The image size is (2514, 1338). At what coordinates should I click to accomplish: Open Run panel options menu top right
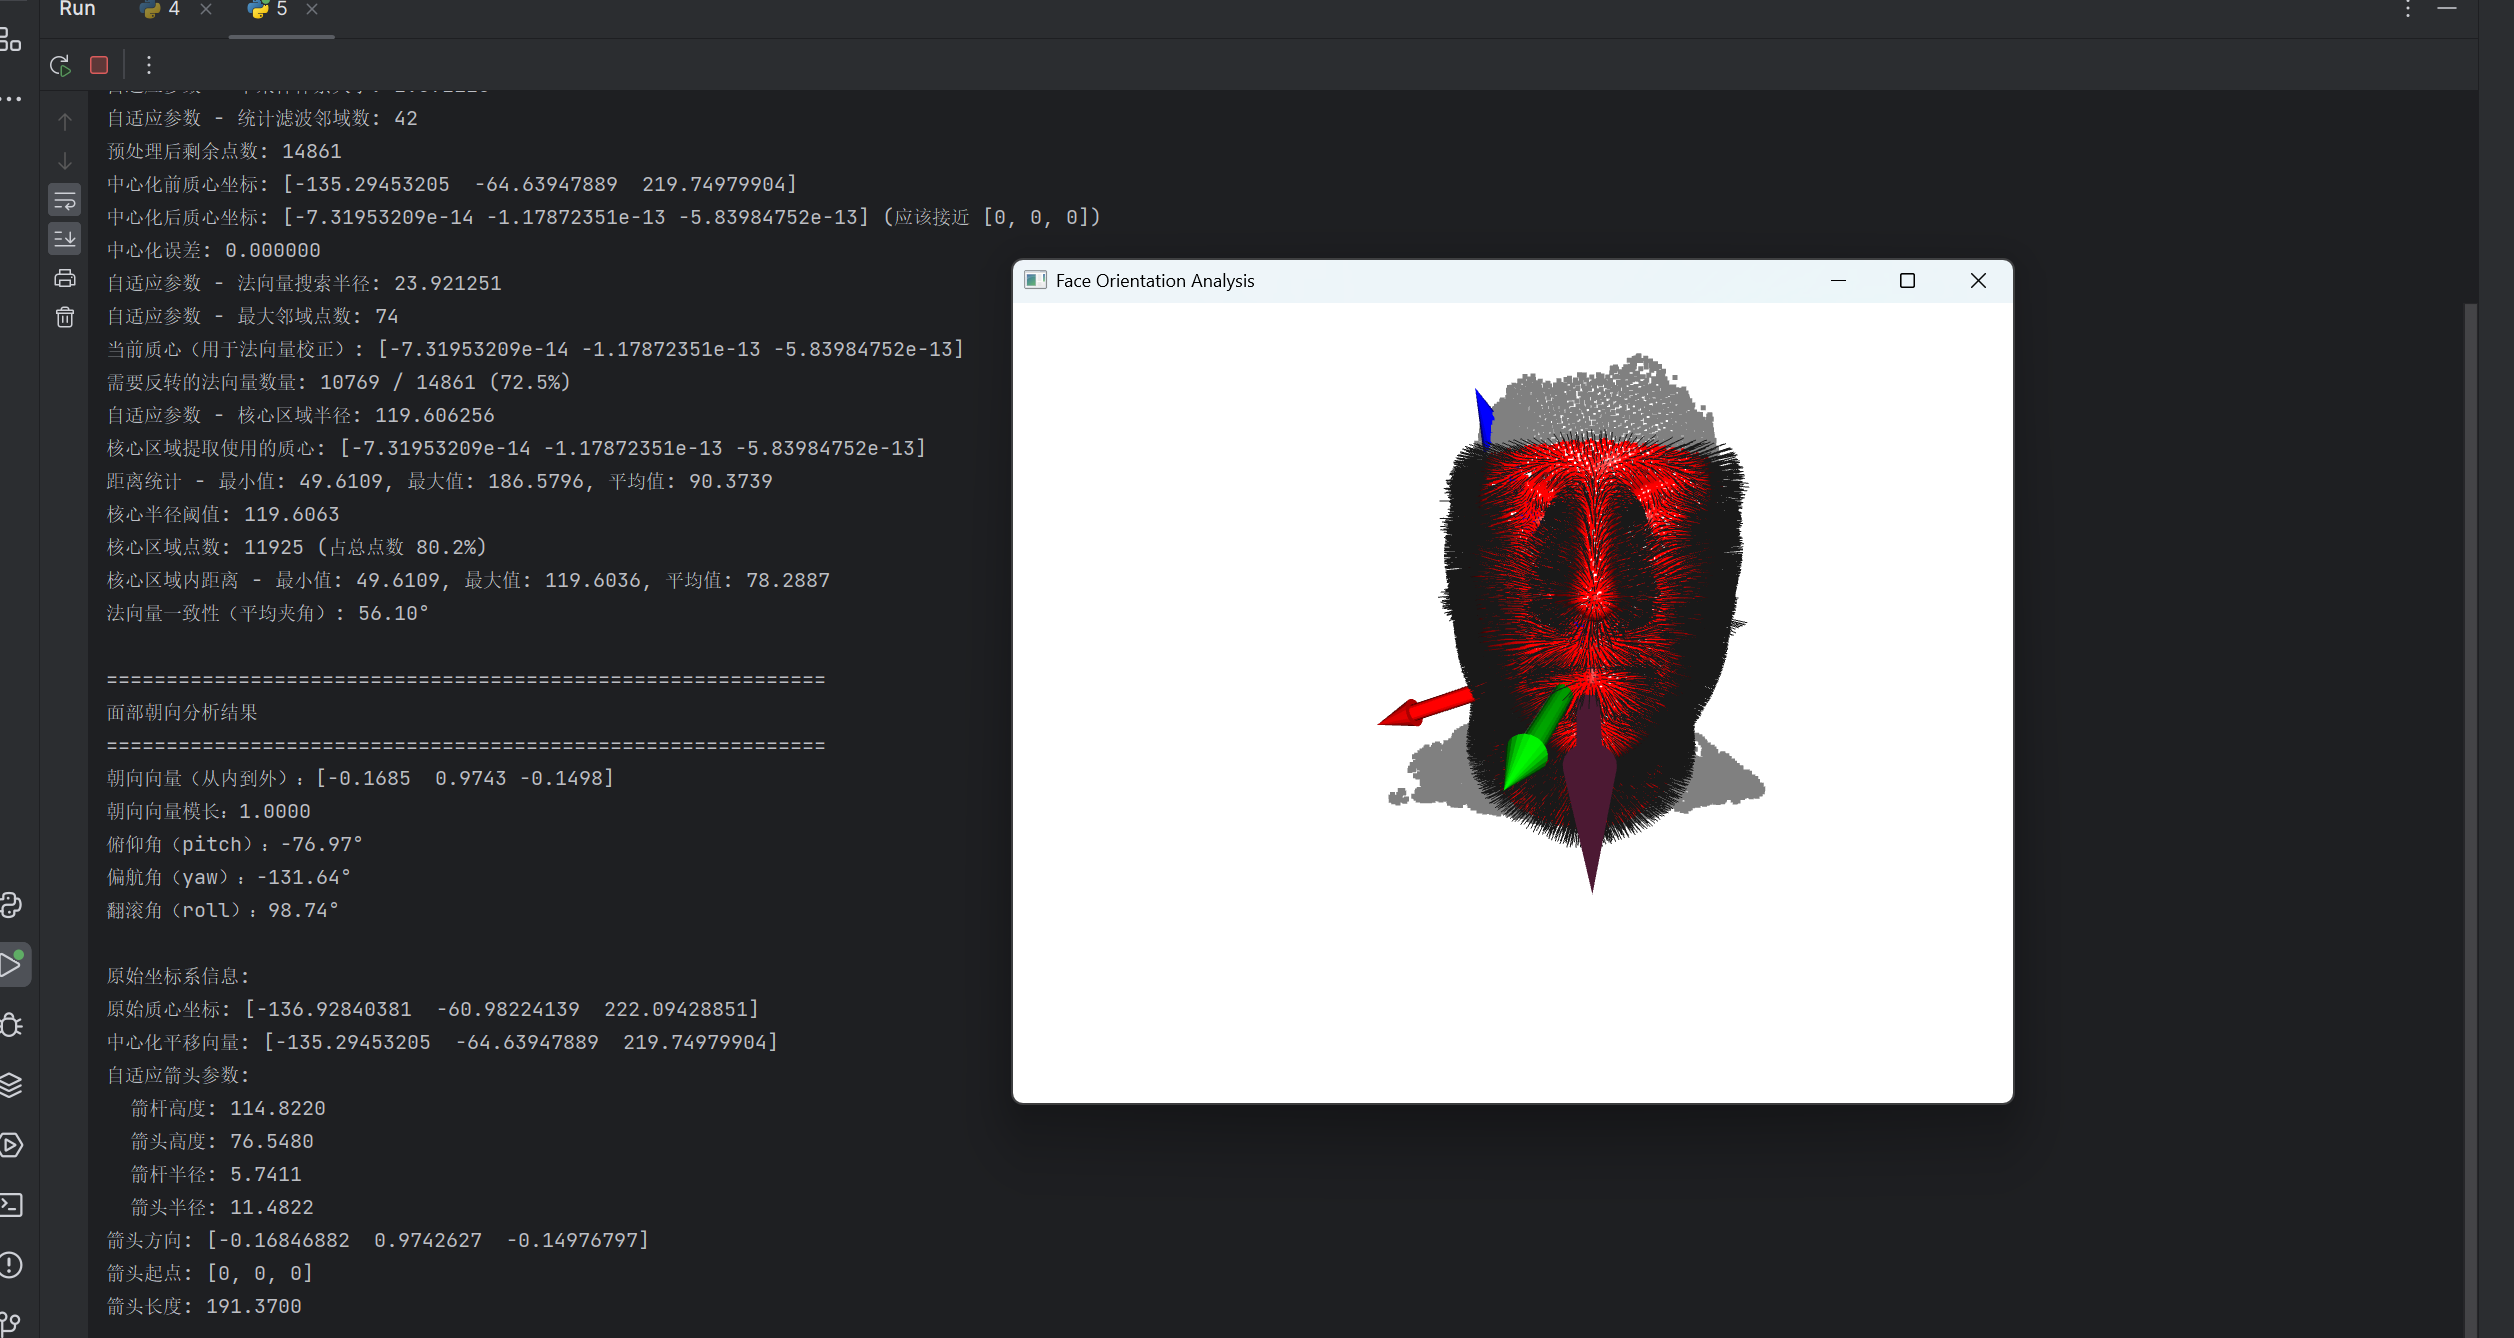click(2408, 10)
